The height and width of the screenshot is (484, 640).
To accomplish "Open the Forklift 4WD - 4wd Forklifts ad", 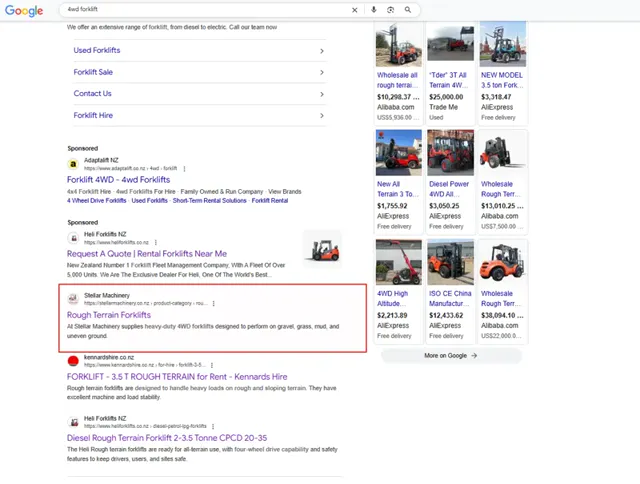I will pos(118,180).
